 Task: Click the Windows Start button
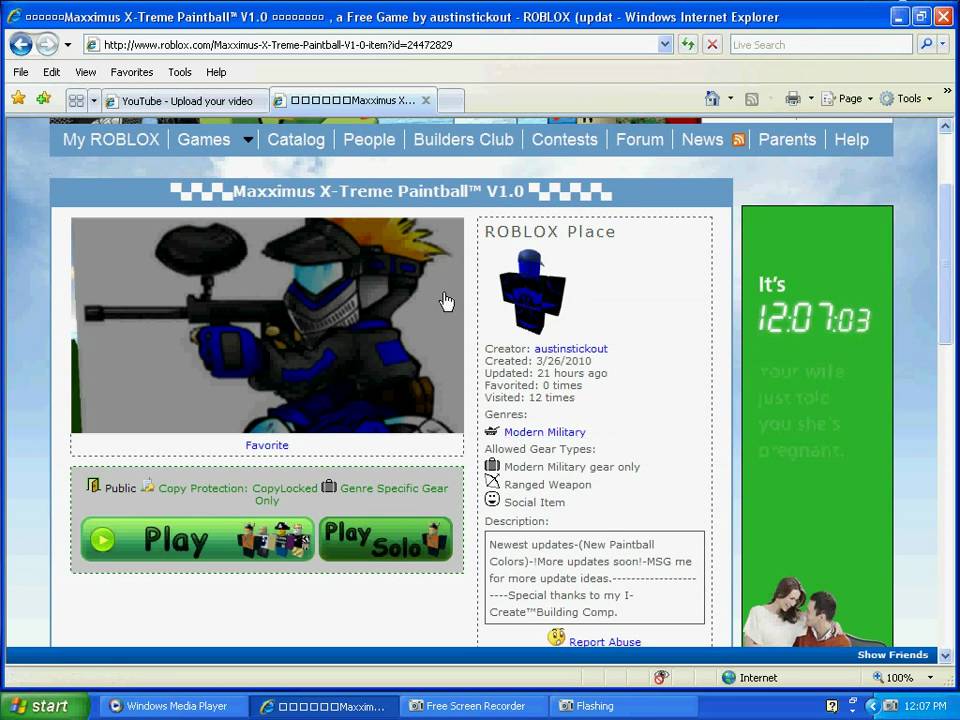point(45,706)
